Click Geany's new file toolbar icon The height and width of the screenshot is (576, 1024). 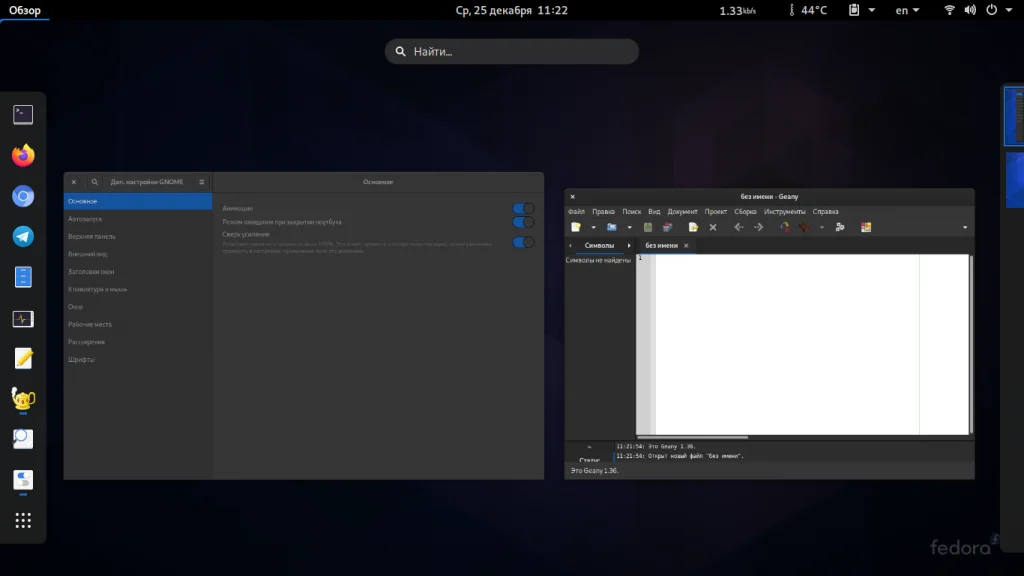tap(576, 227)
